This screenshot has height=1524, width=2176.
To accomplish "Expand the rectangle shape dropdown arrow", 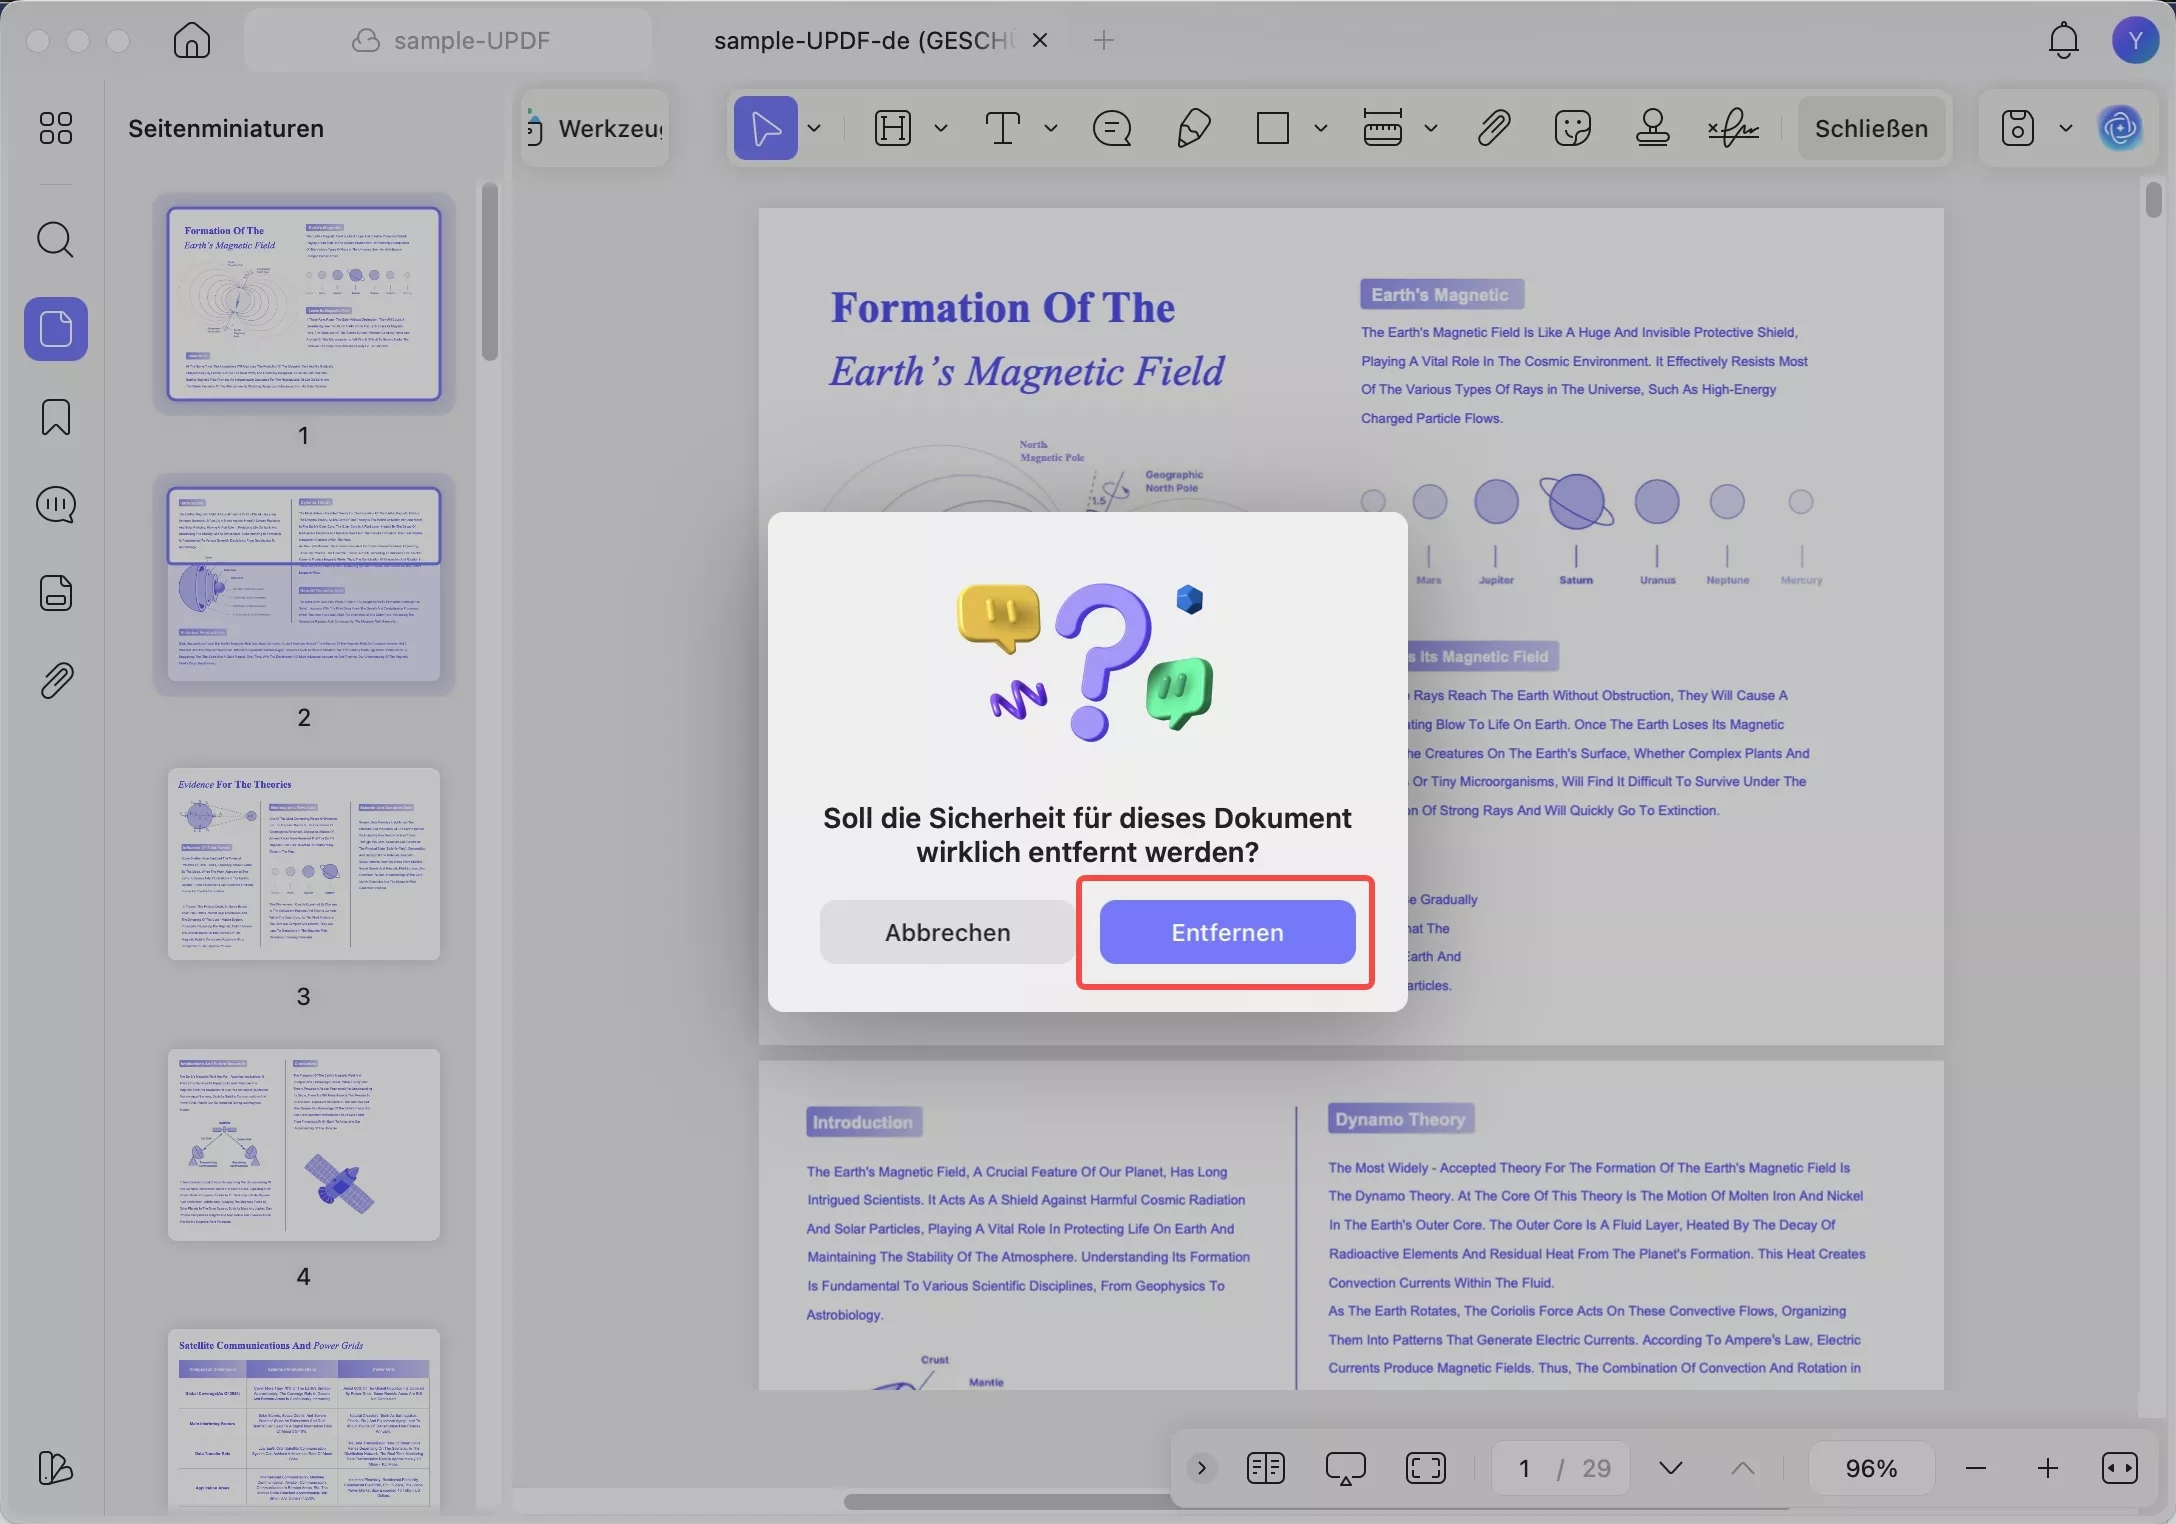I will click(1321, 128).
